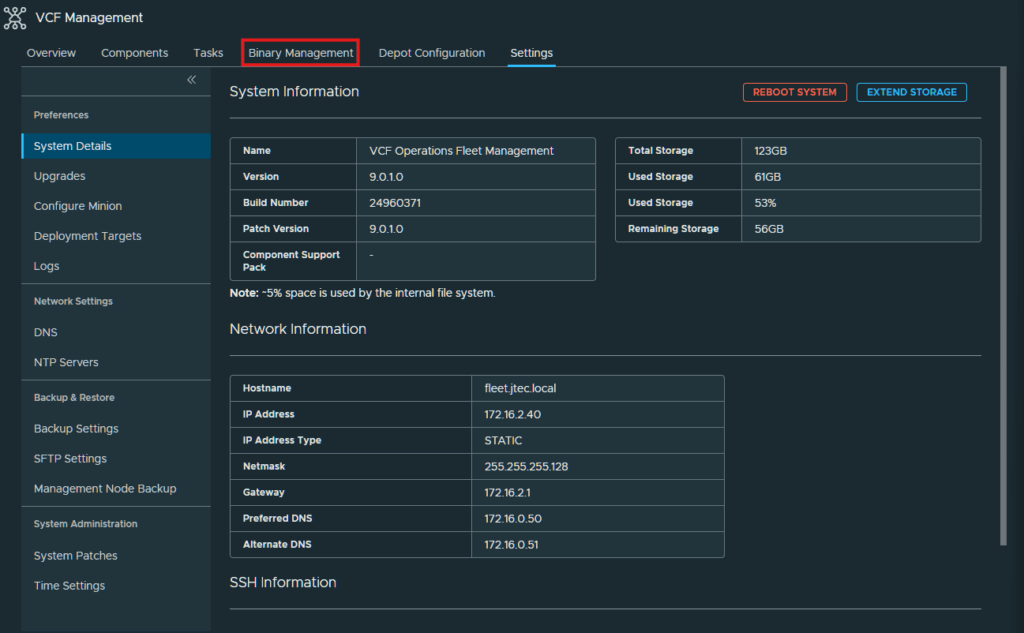
Task: Click the Extend Storage button
Action: (x=912, y=92)
